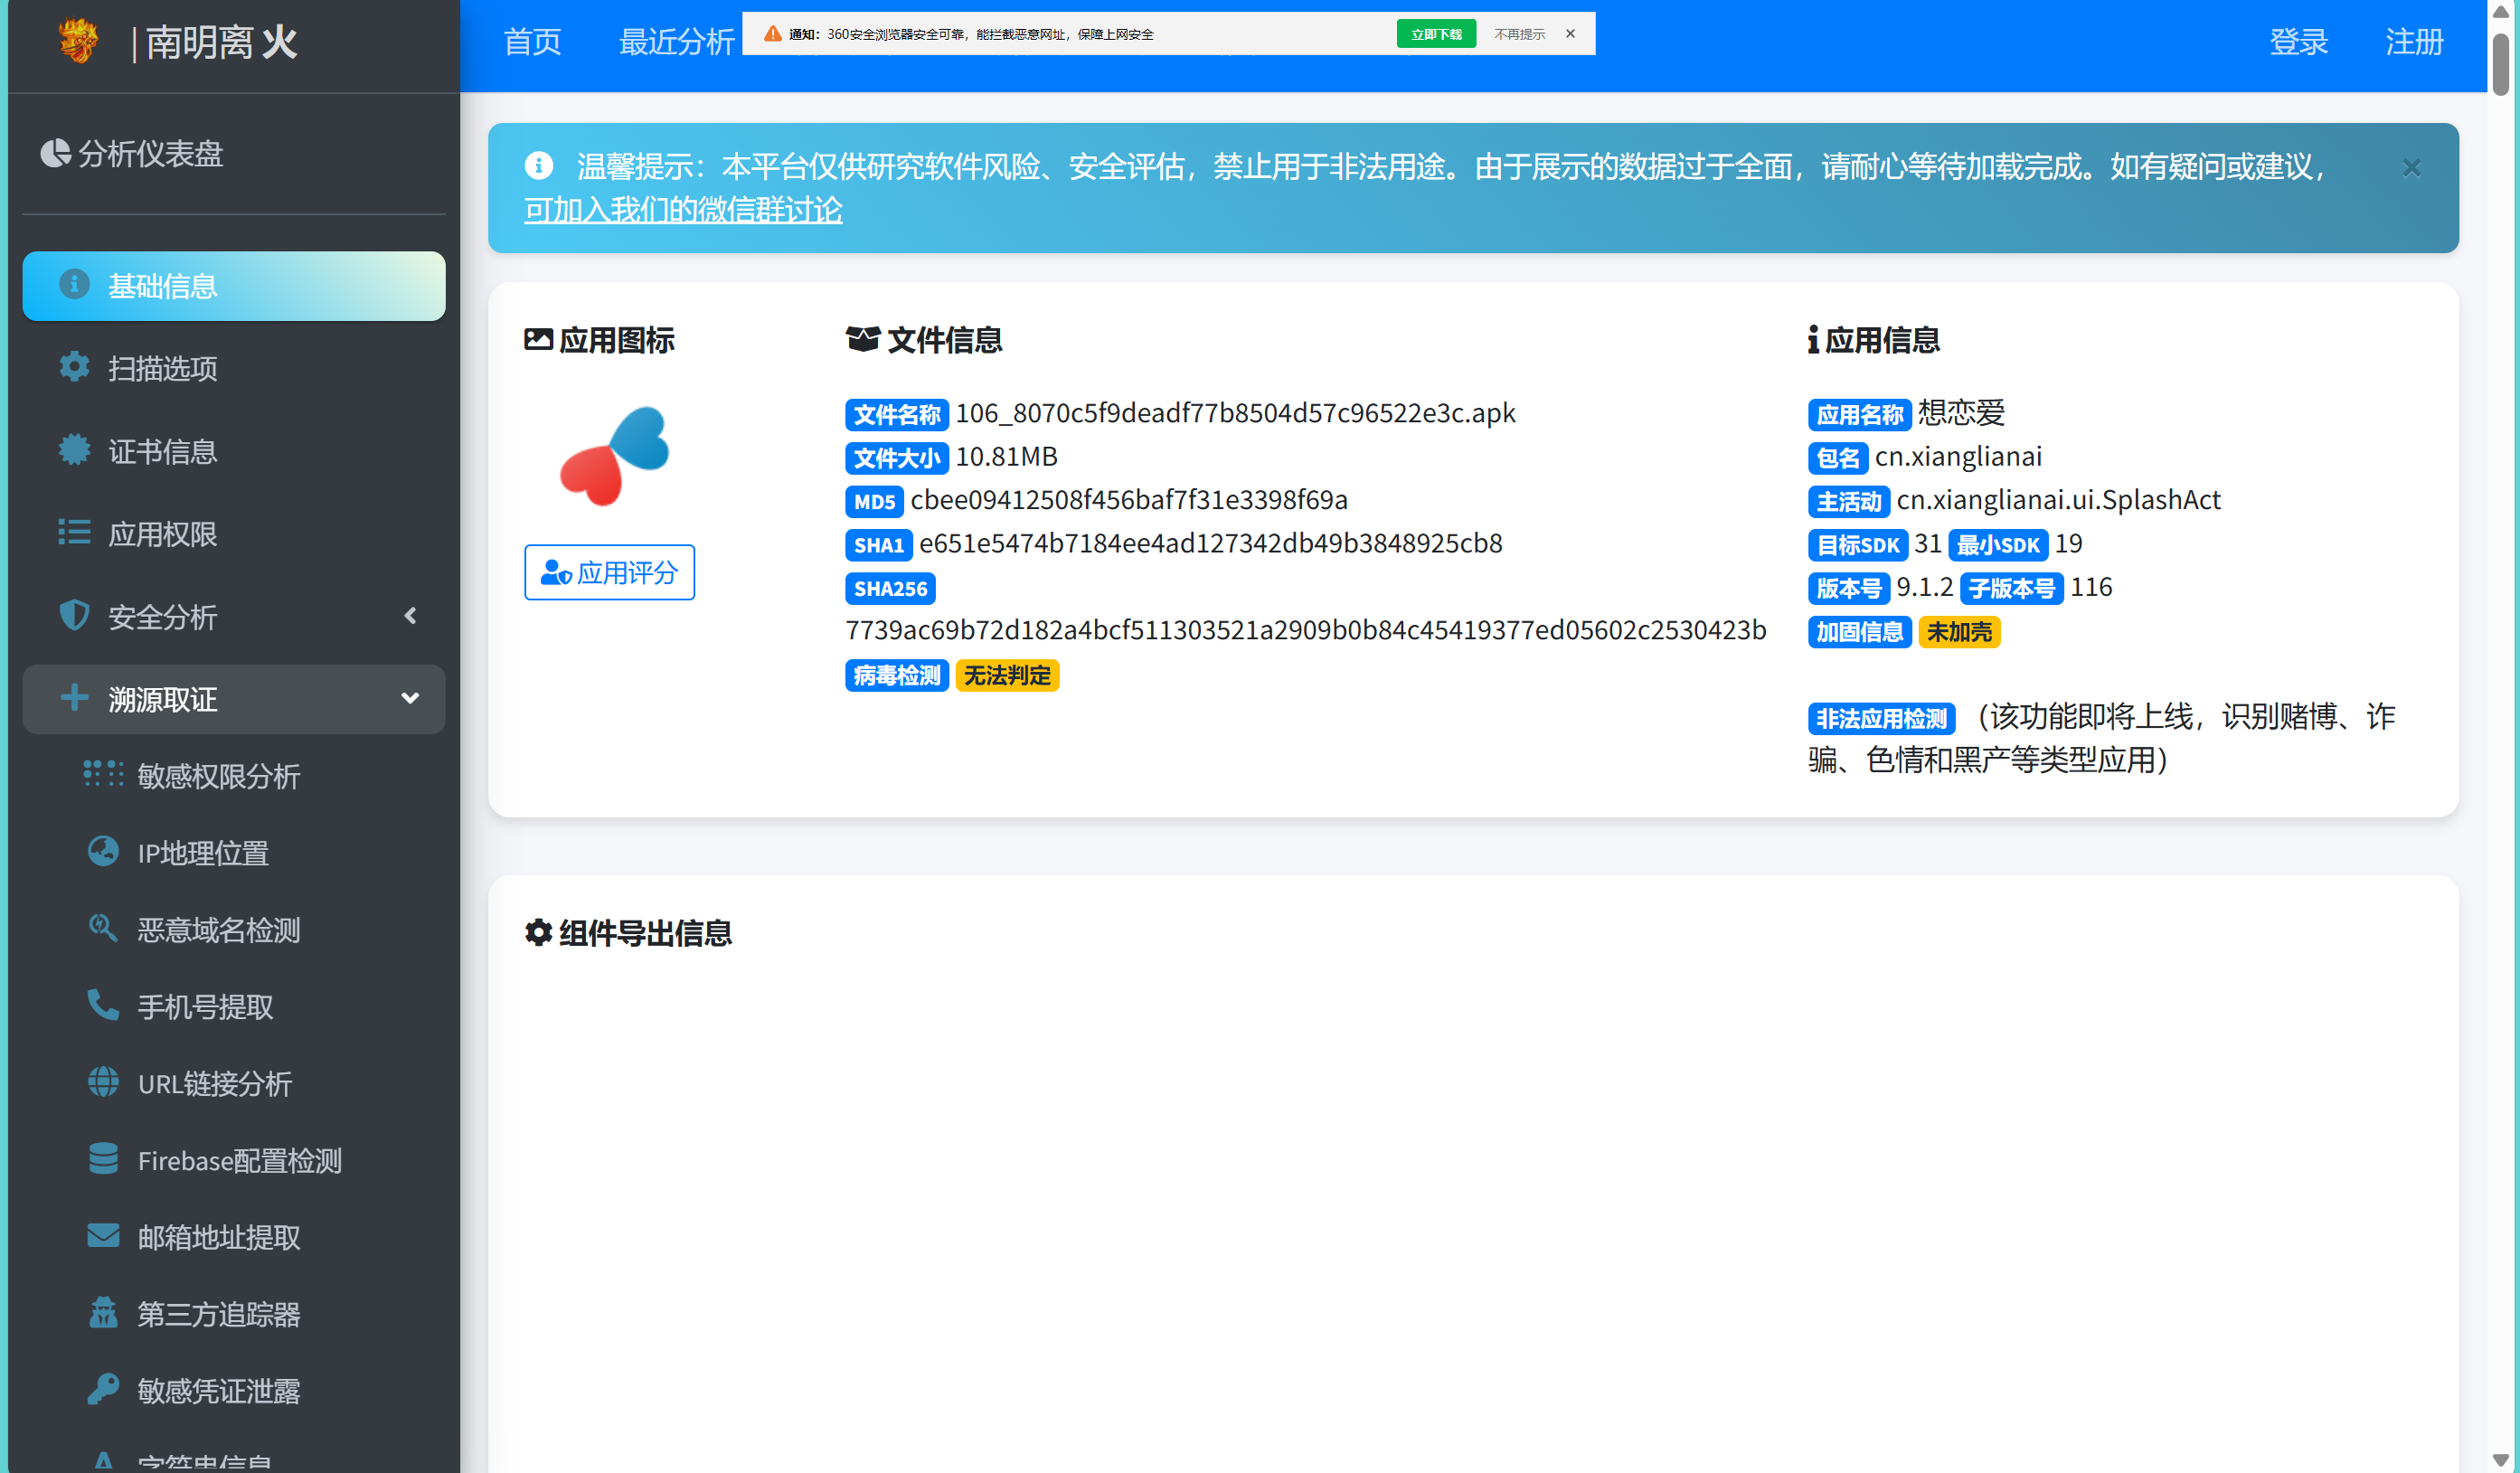The image size is (2520, 1473).
Task: Click the 手机号提取 phone icon
Action: (x=103, y=1005)
